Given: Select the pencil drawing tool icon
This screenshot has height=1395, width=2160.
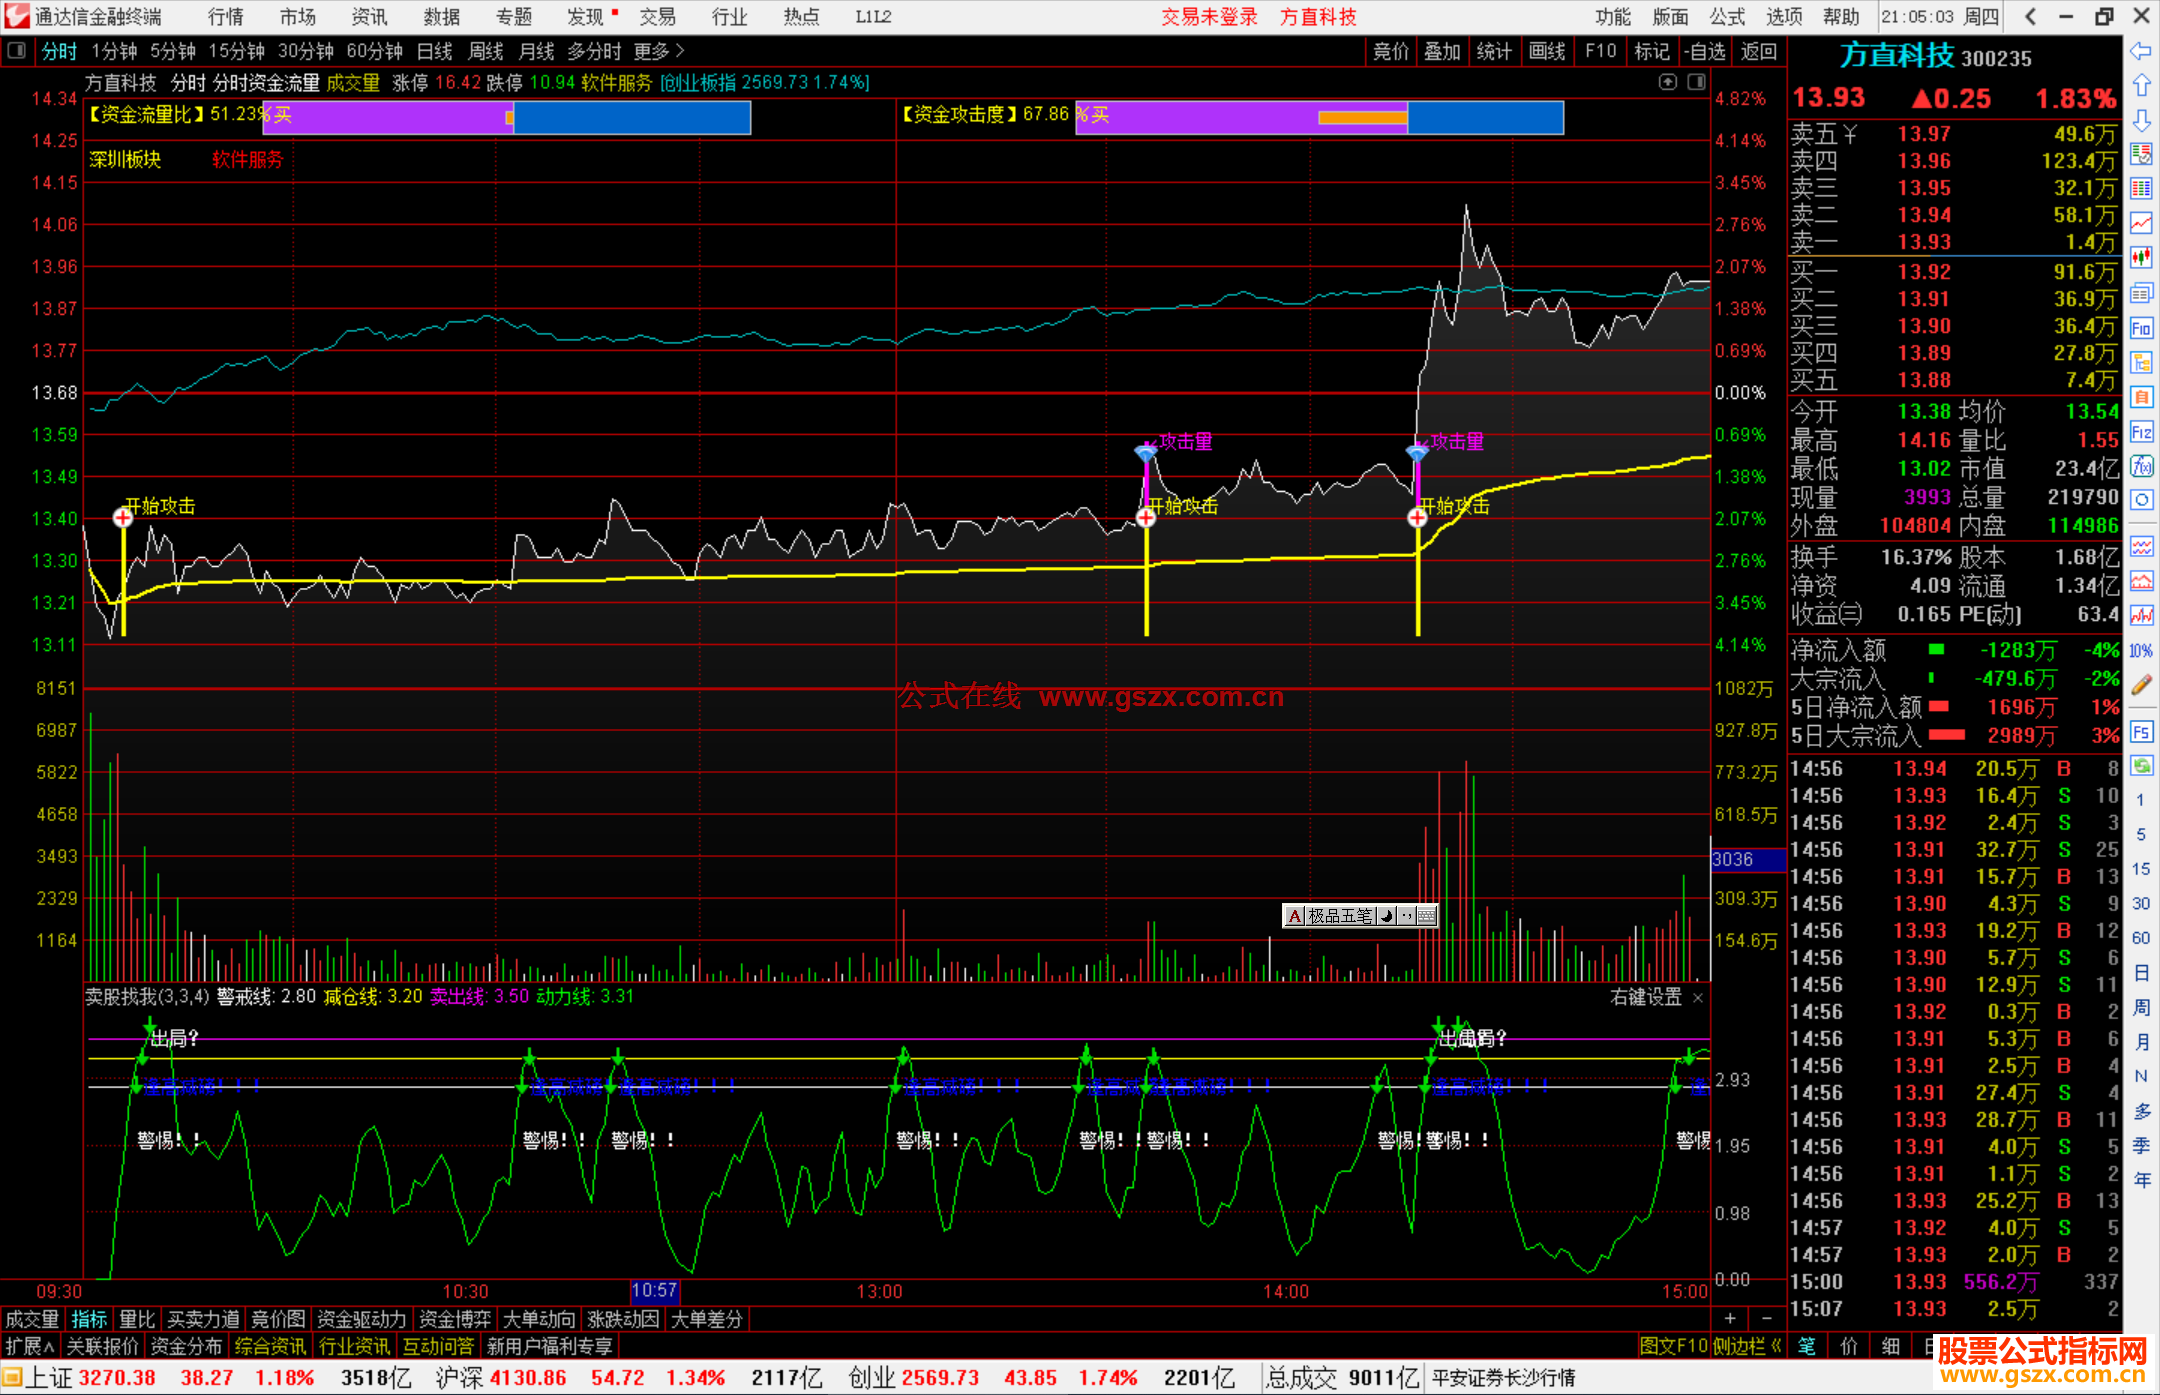Looking at the screenshot, I should pyautogui.click(x=2141, y=685).
